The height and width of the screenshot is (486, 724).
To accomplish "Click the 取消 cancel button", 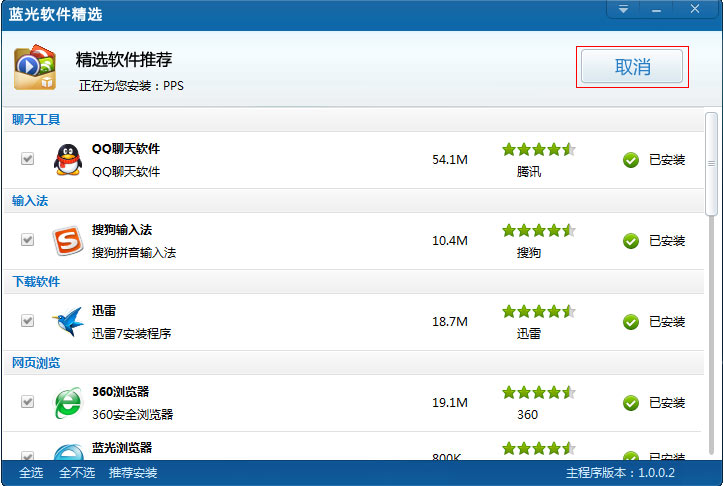I will 632,67.
